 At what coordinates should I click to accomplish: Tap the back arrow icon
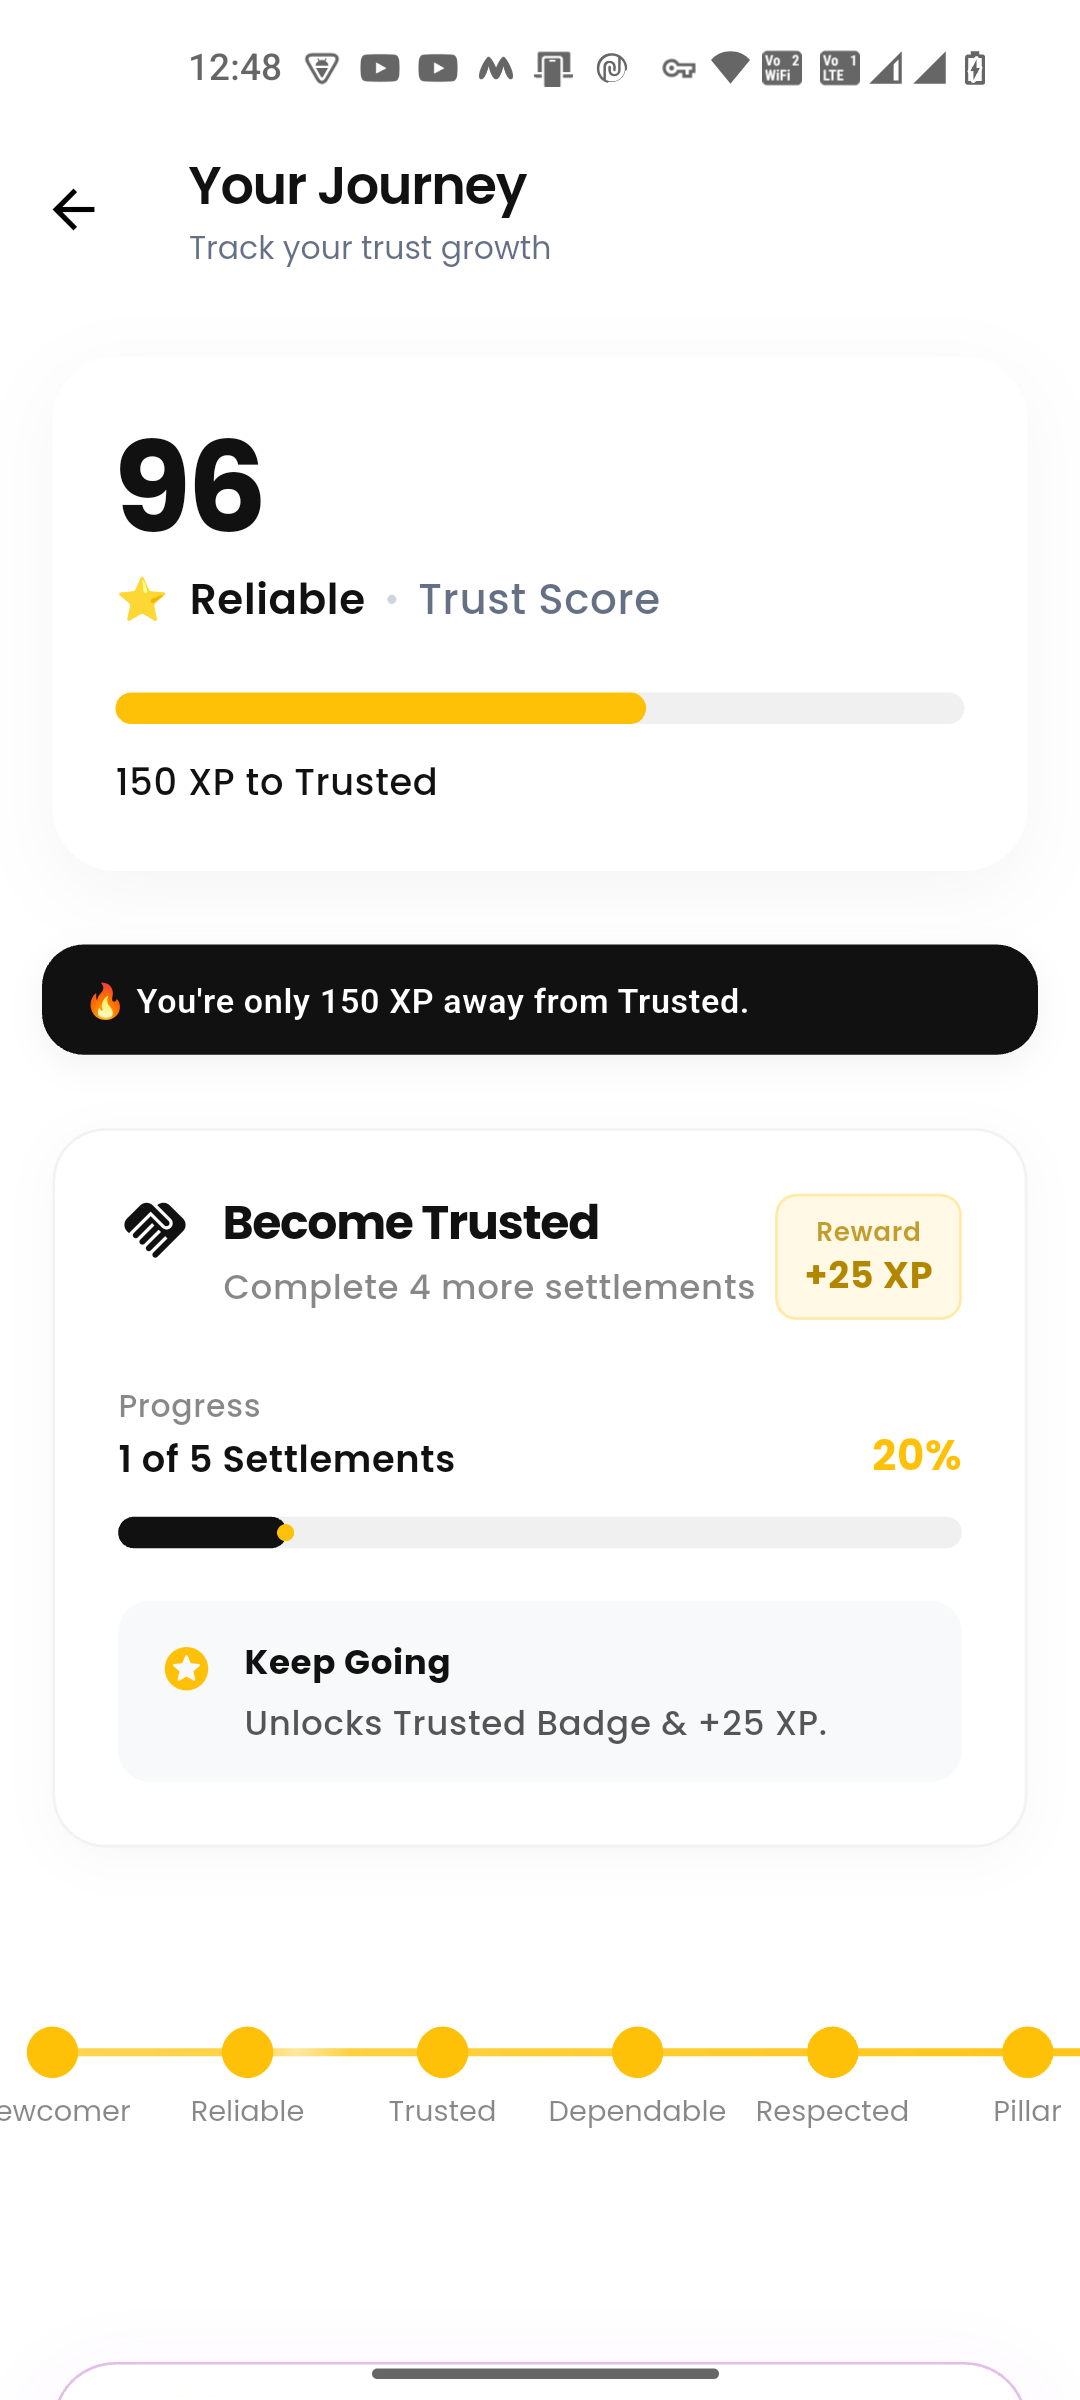[73, 210]
